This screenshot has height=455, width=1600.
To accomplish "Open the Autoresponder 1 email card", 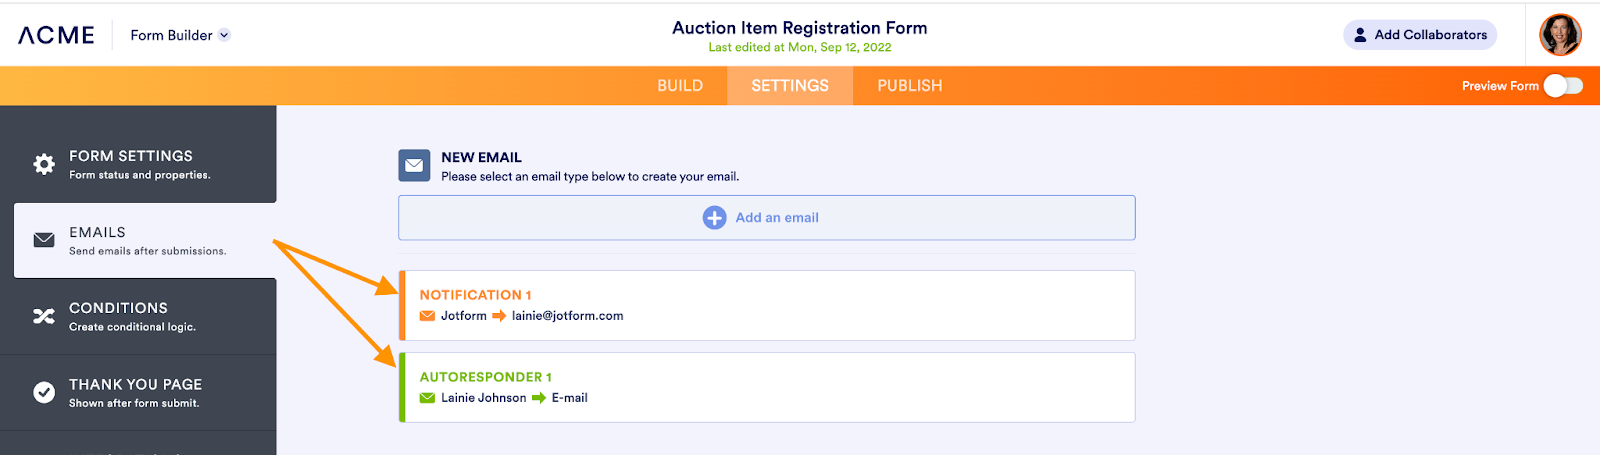I will pos(767,387).
